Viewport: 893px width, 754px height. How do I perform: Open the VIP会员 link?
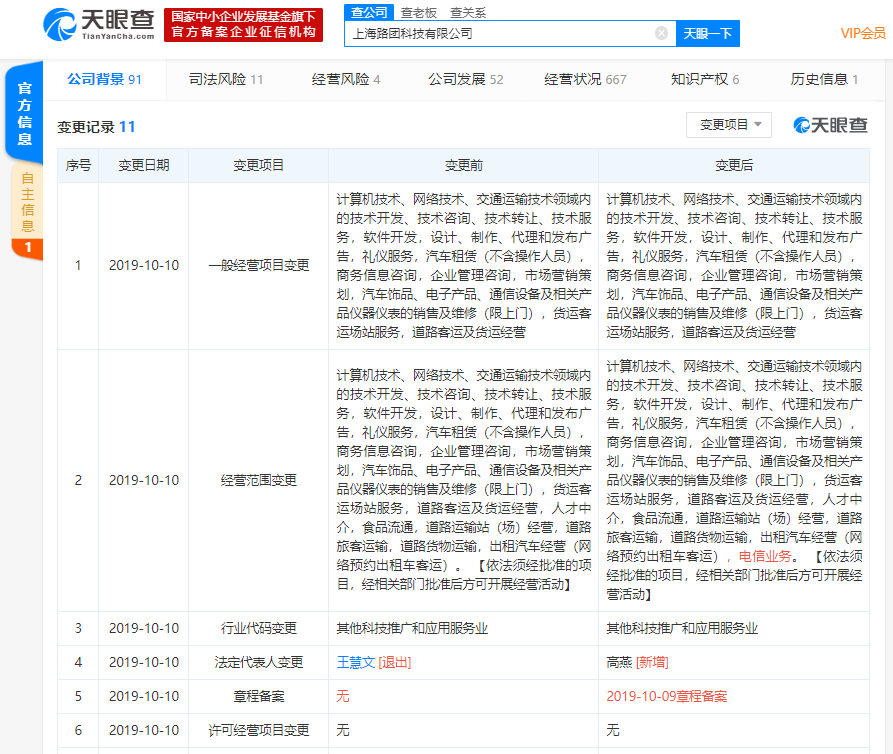pos(863,33)
